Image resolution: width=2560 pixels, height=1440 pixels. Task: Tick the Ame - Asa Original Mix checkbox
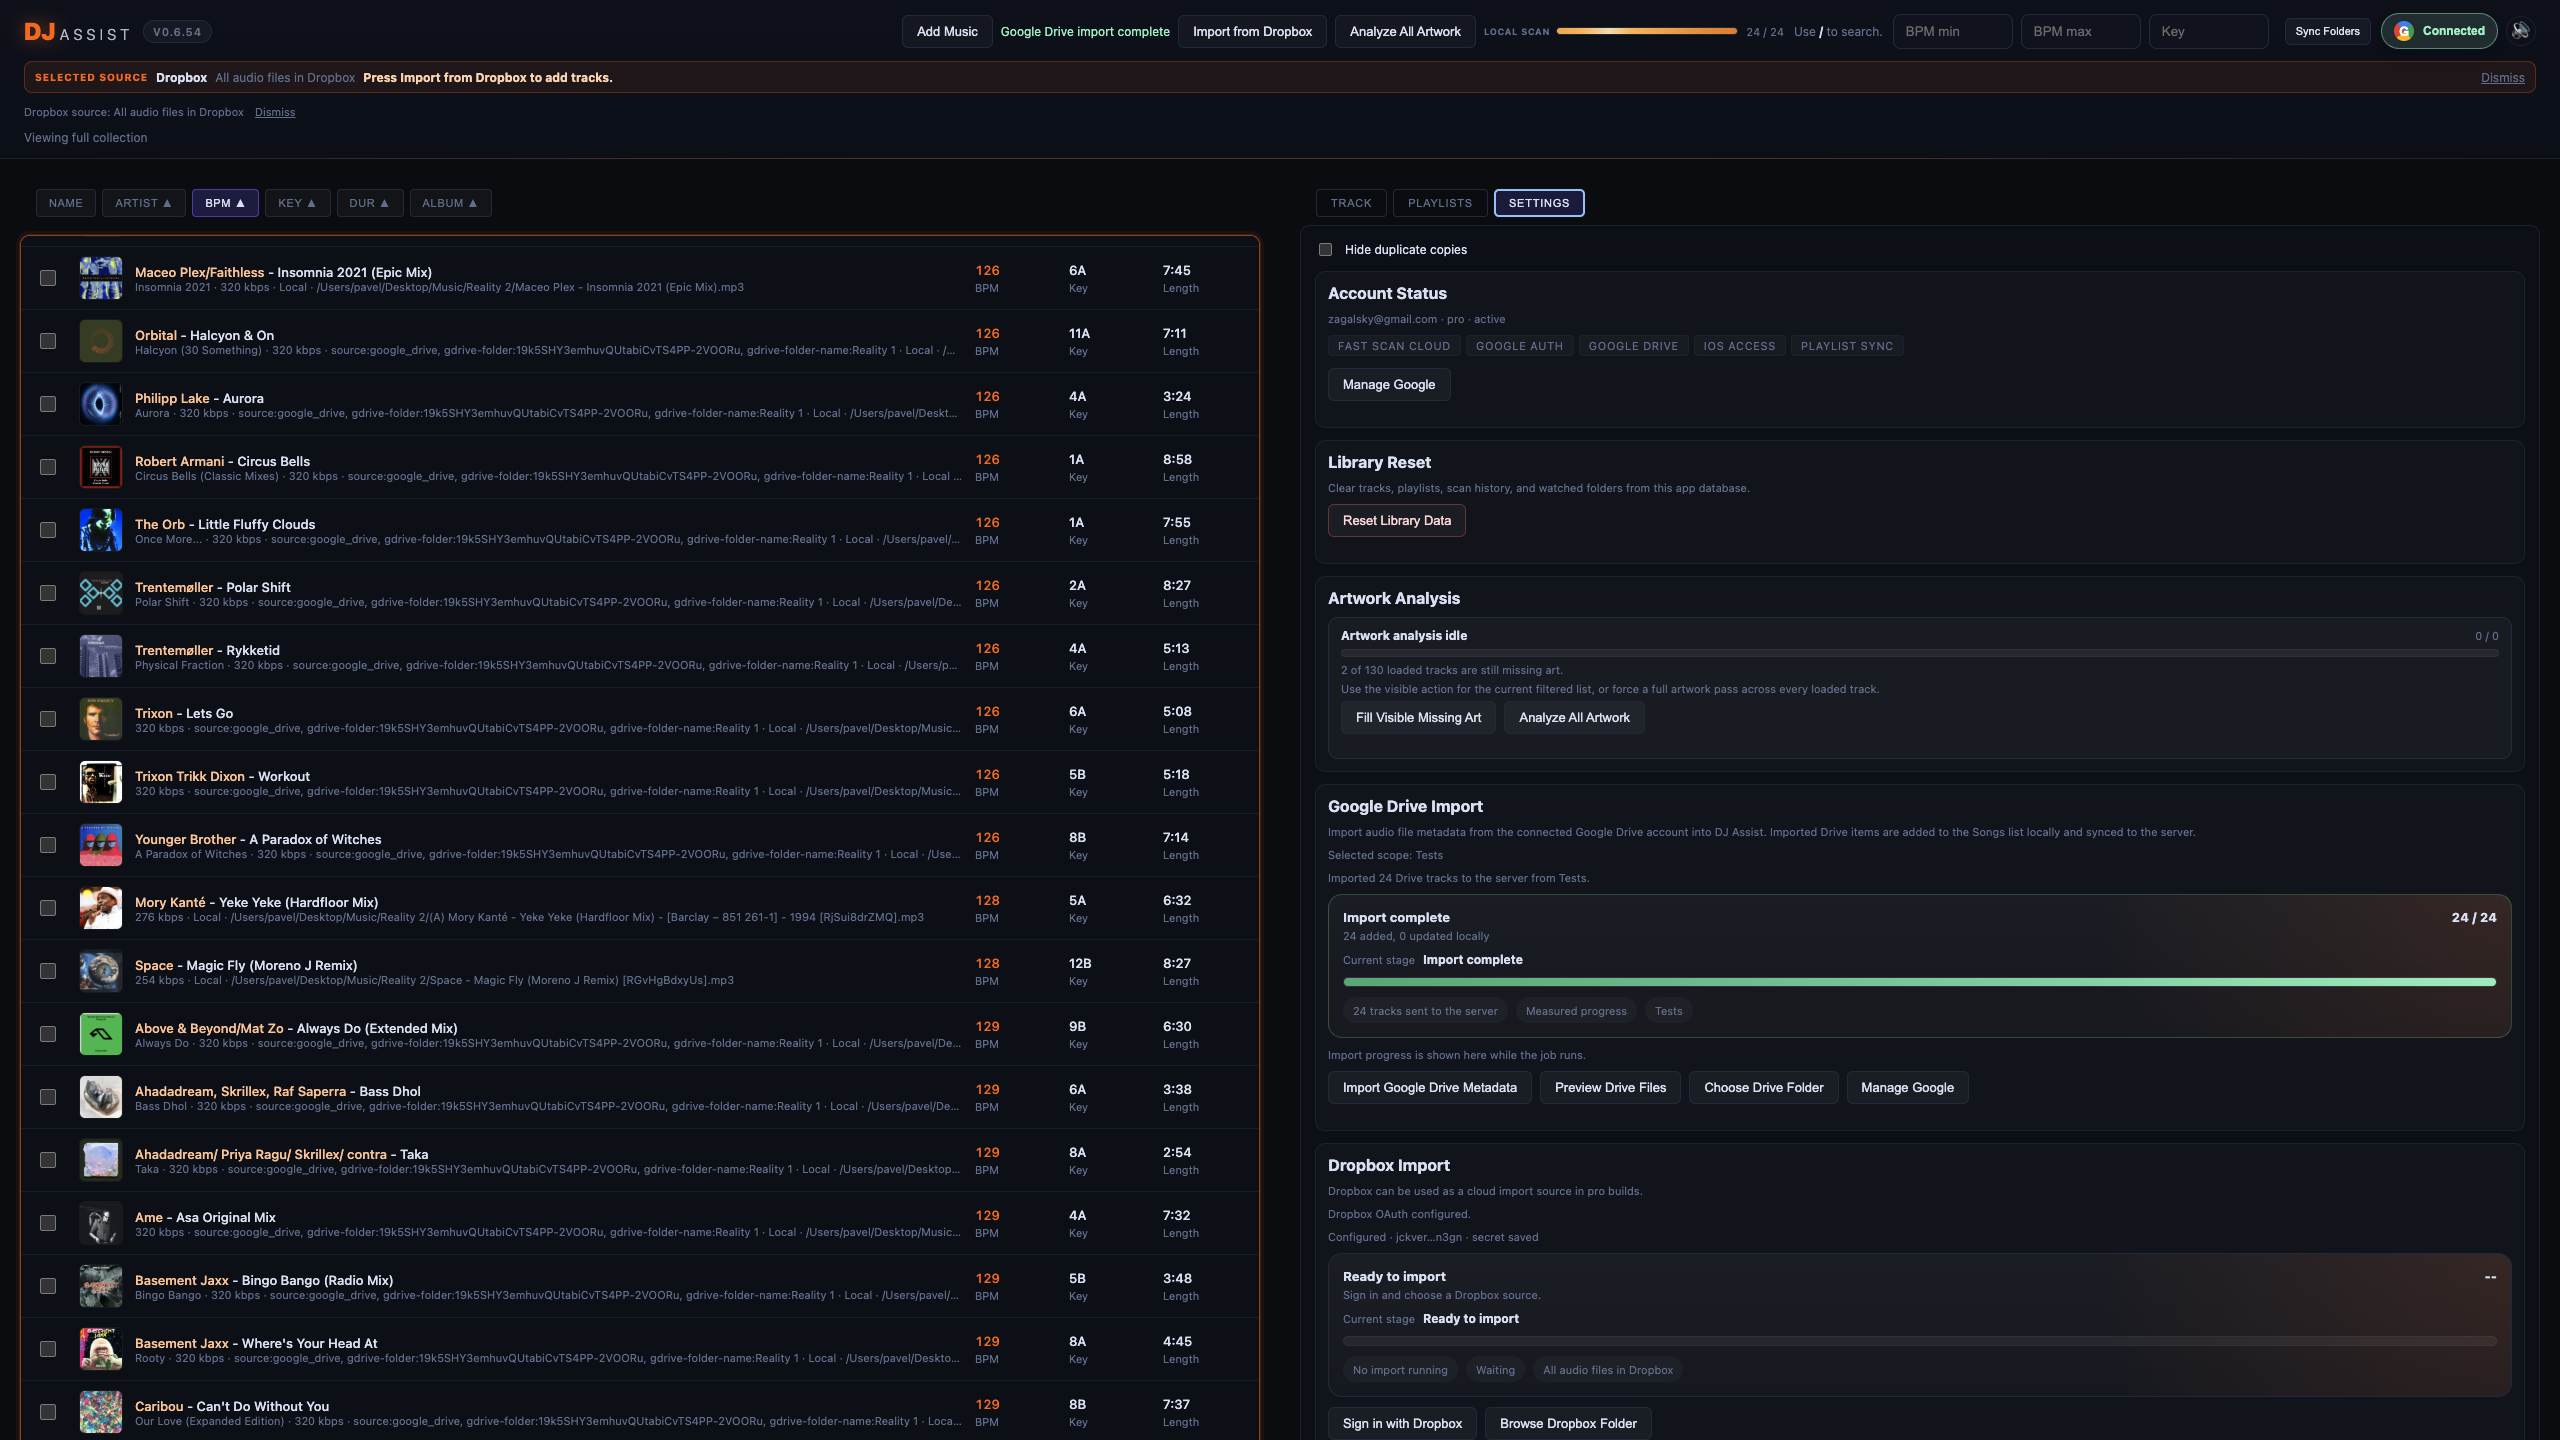[48, 1223]
